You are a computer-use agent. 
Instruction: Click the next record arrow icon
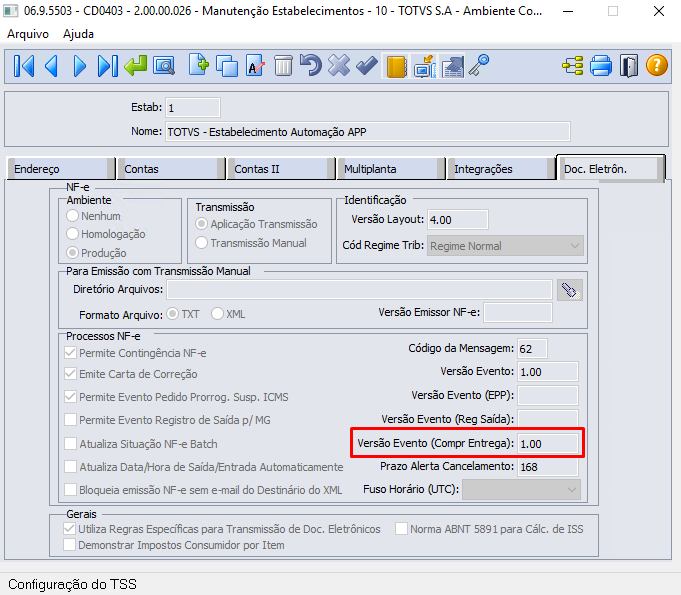[x=79, y=67]
